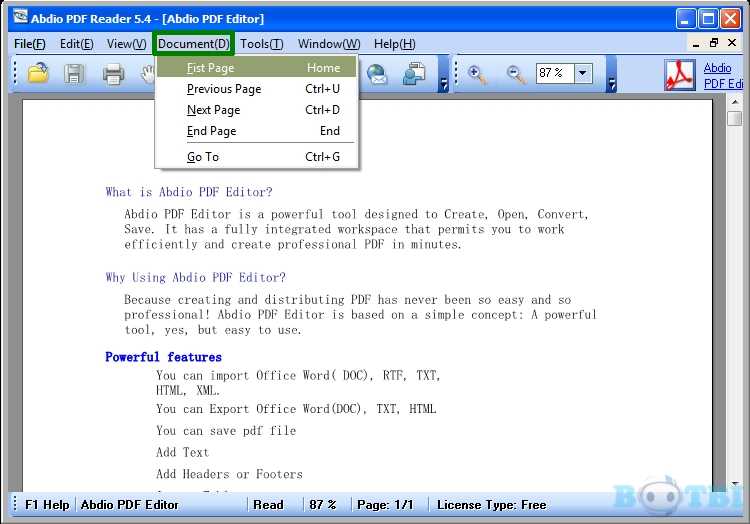Viewport: 750px width, 524px height.
Task: Click the email globe icon in toolbar
Action: coord(377,73)
